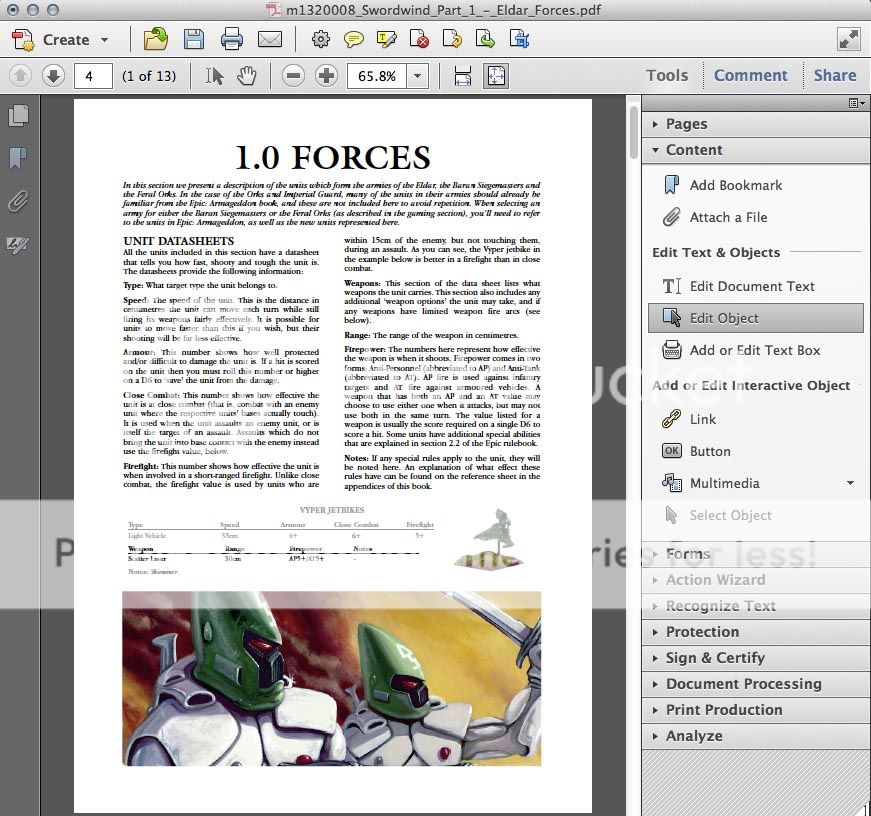Click the Eldar warriors artwork image
The image size is (871, 816).
click(x=332, y=678)
